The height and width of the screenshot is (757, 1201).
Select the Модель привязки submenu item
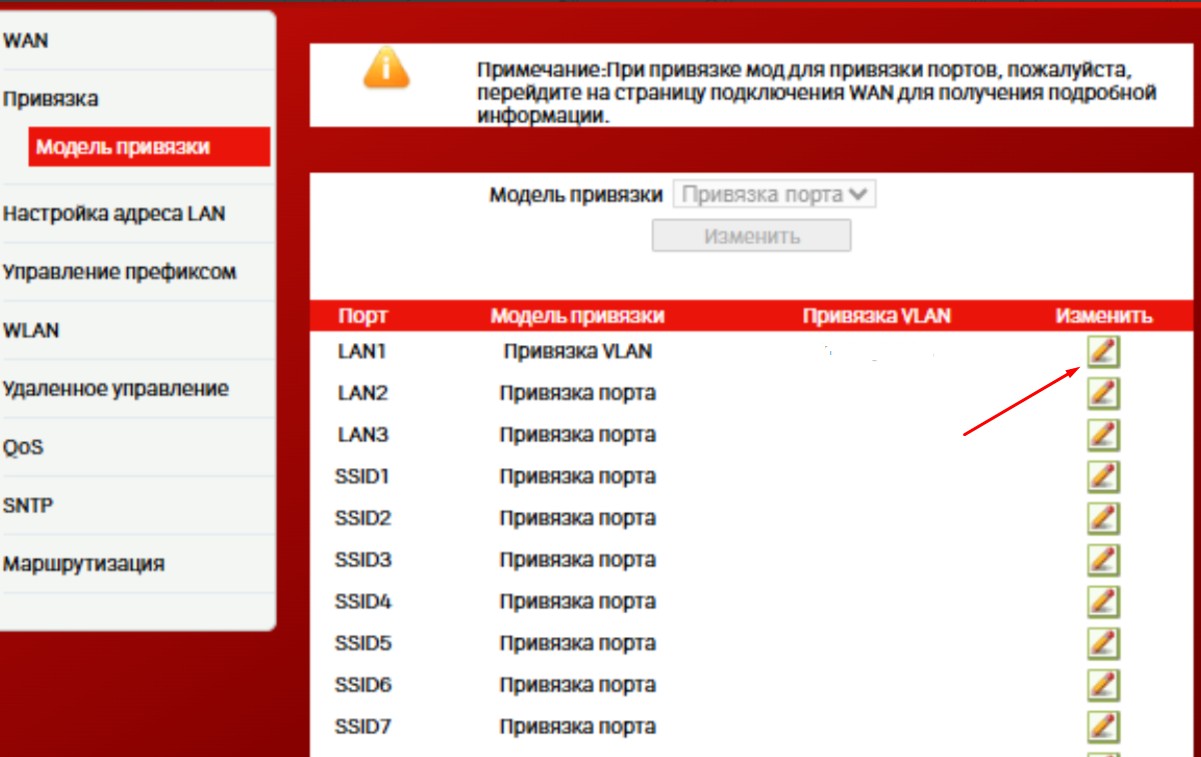coord(123,147)
